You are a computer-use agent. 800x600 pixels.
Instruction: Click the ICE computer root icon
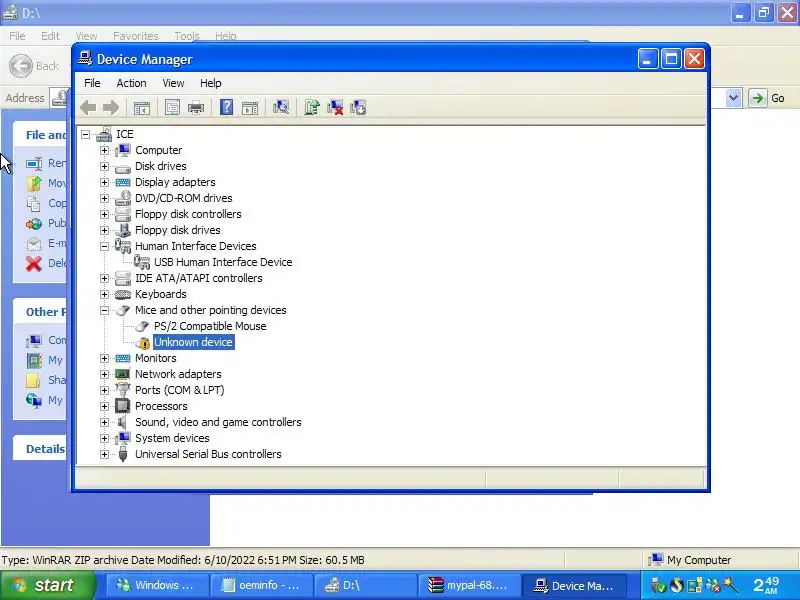pyautogui.click(x=104, y=134)
